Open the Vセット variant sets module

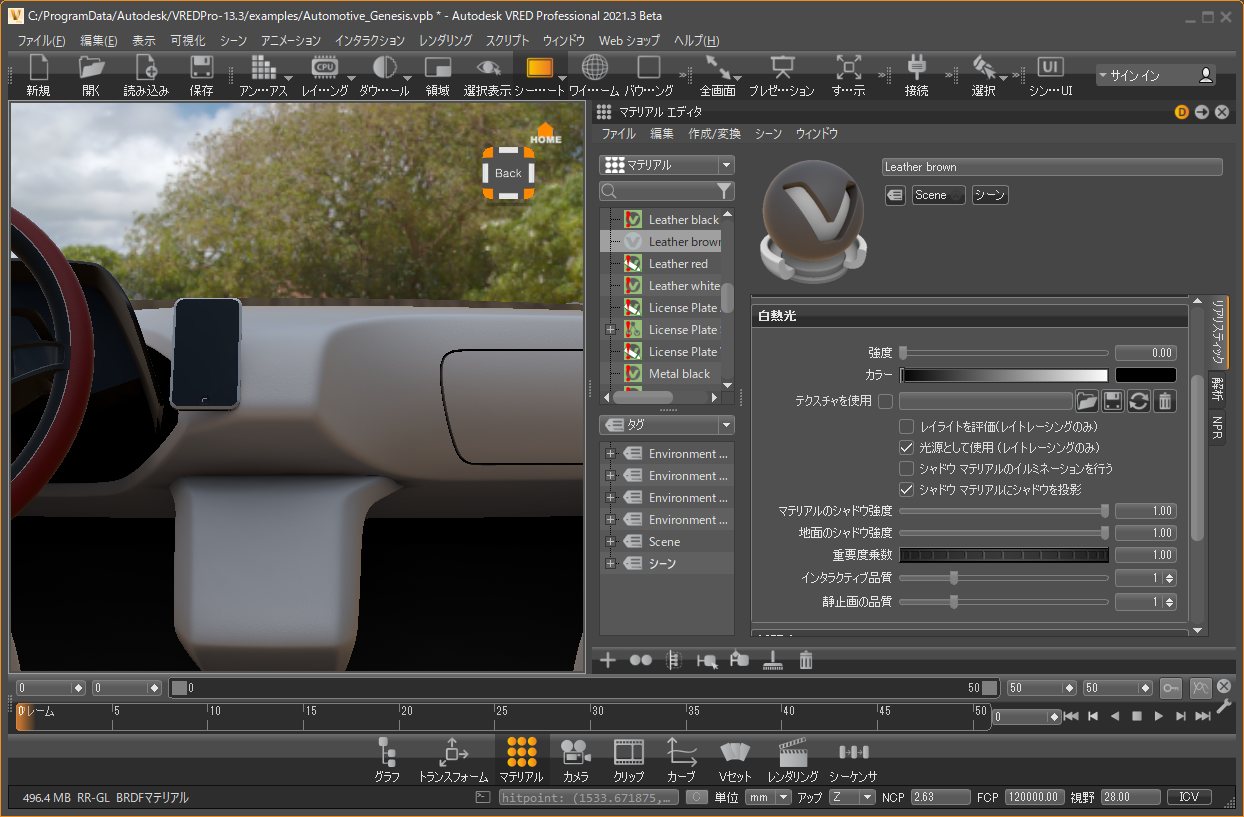[735, 760]
